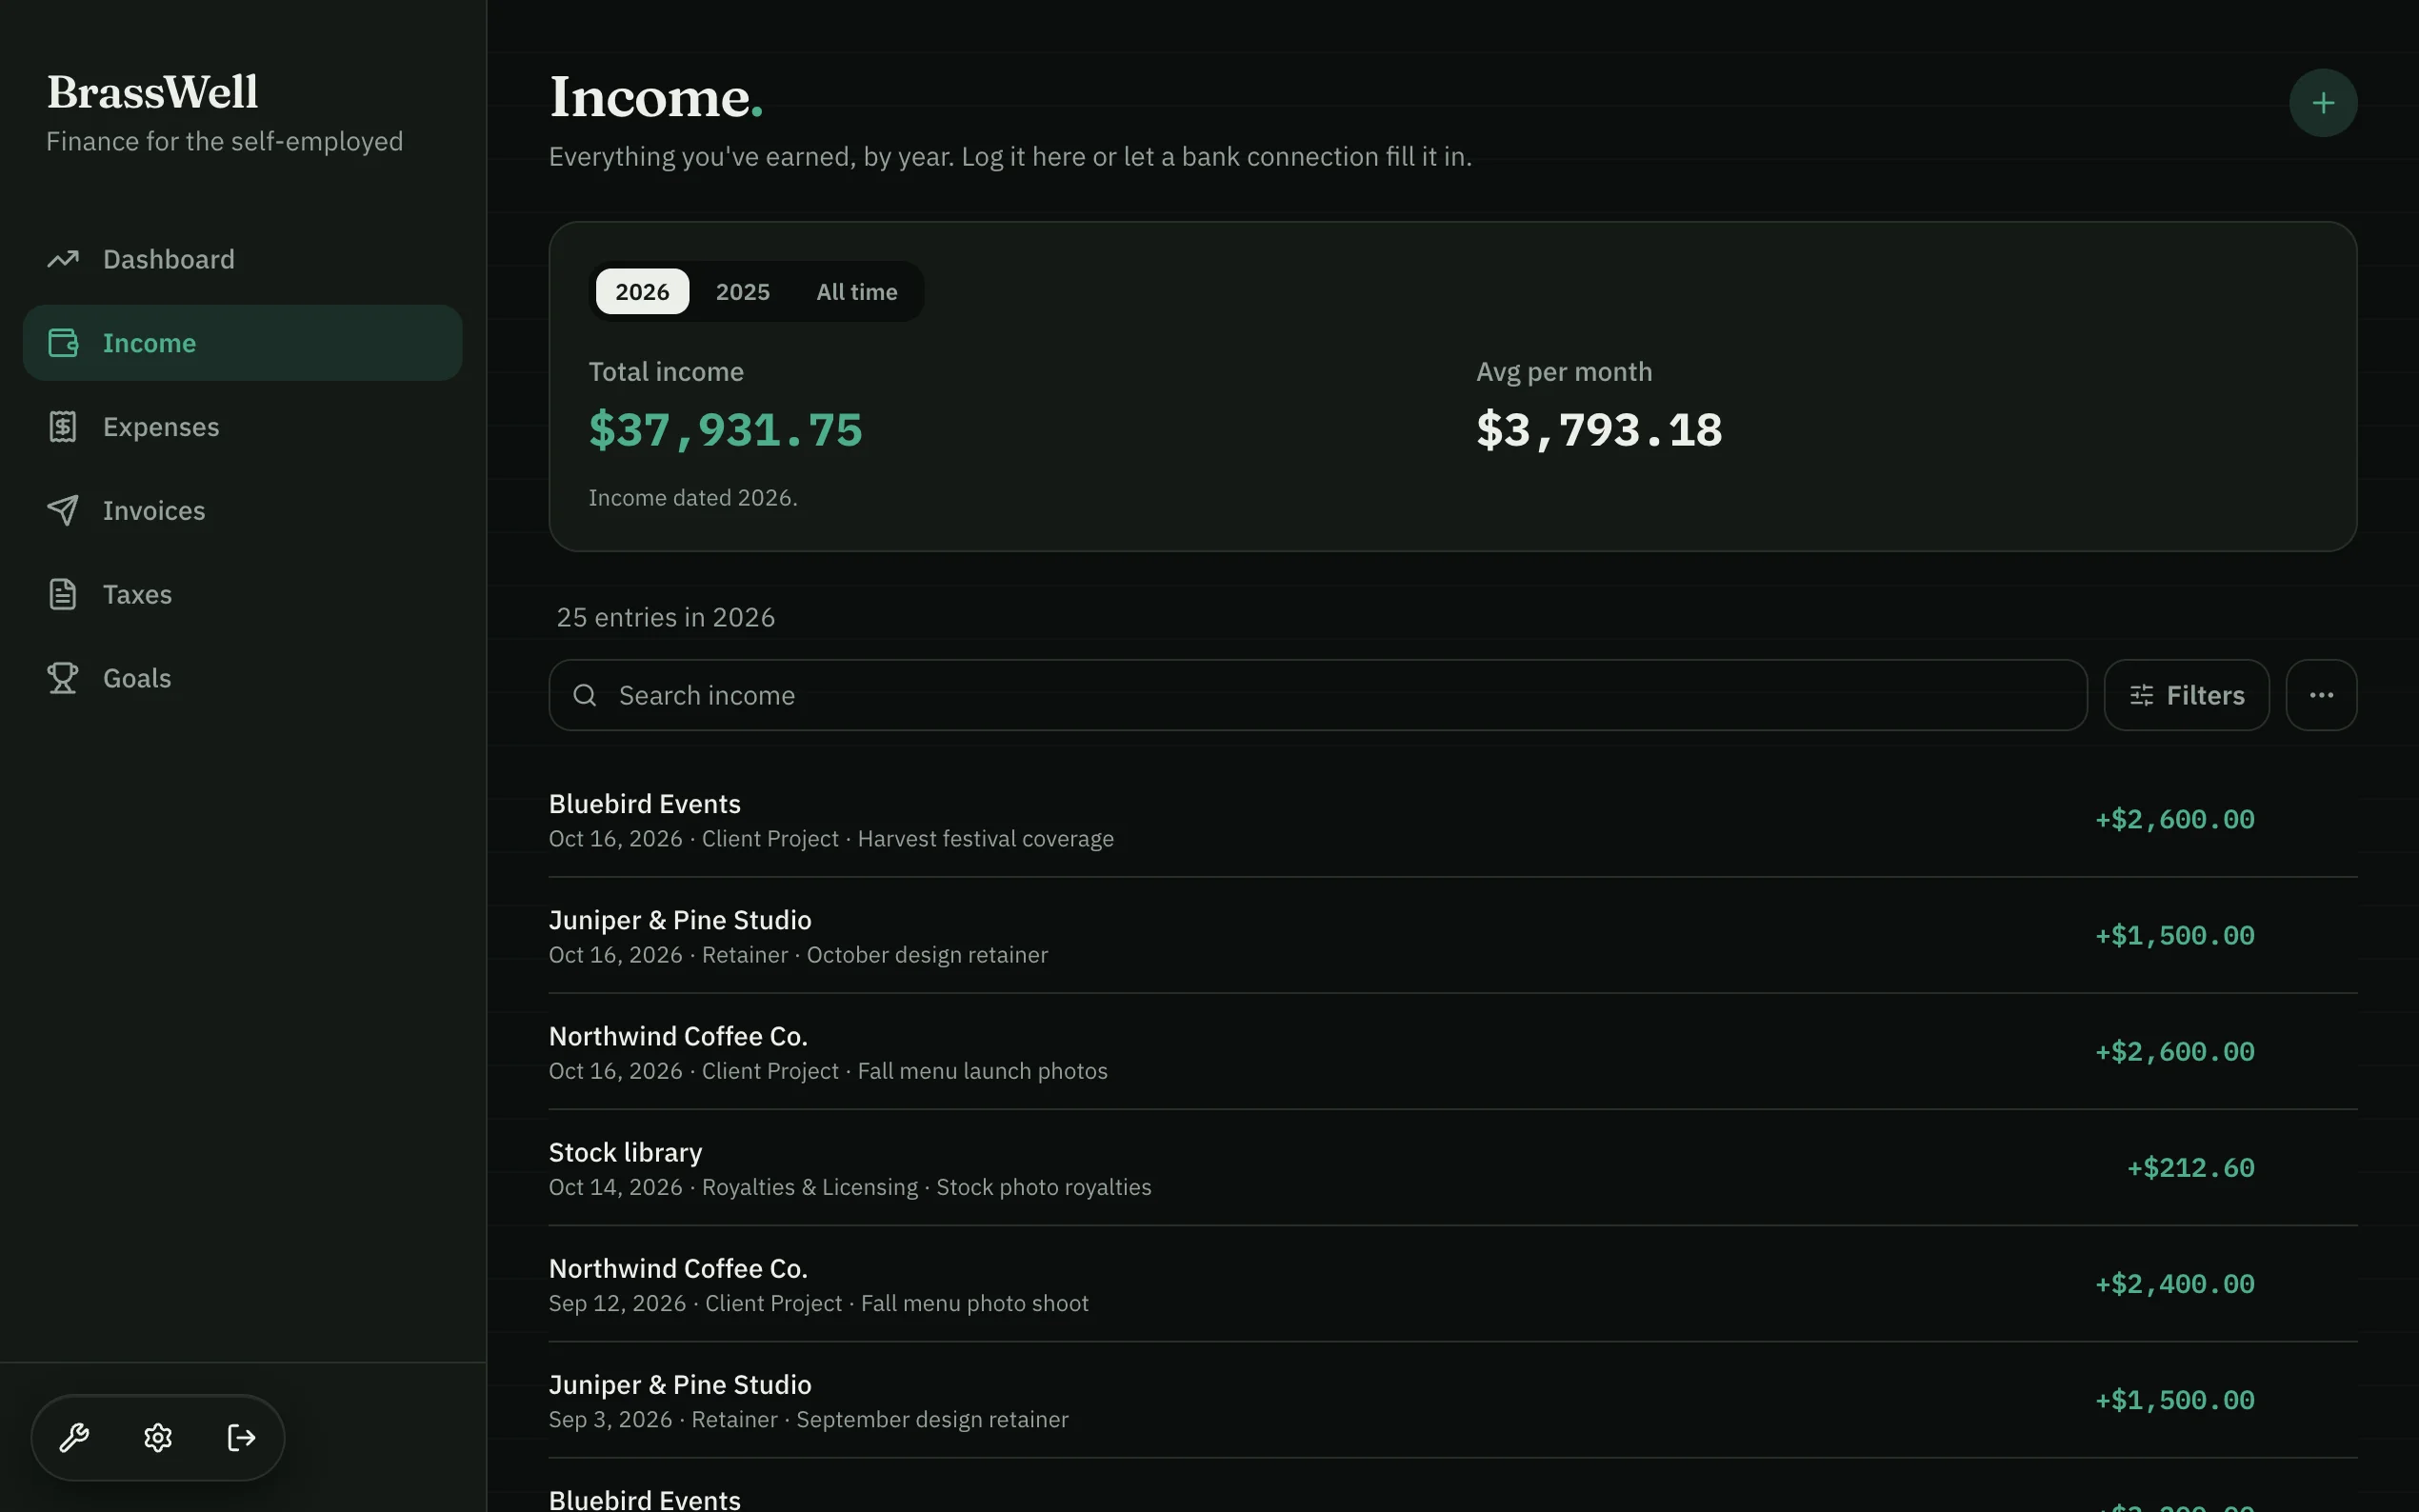Open the Fall menu photo shoot entry
This screenshot has height=1512, width=2419.
pos(1452,1284)
